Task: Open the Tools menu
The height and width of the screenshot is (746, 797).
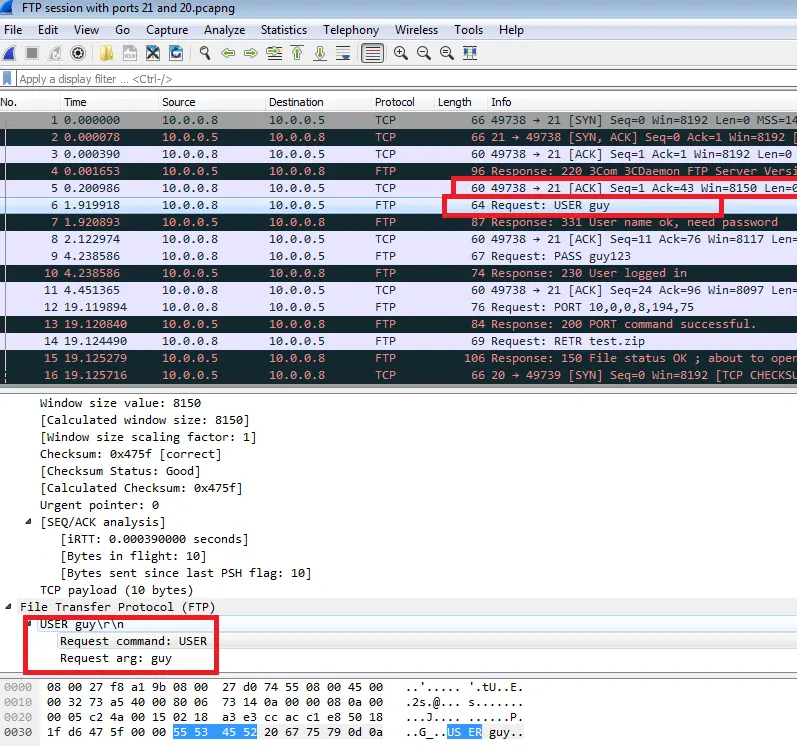Action: click(x=469, y=30)
